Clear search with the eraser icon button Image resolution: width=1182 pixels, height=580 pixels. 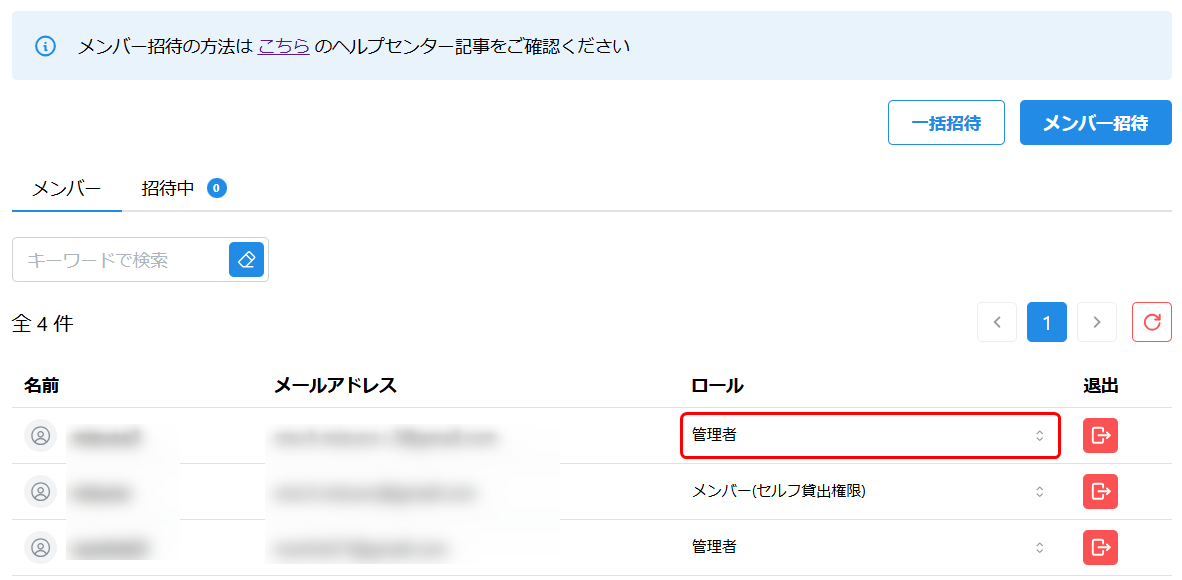tap(247, 260)
